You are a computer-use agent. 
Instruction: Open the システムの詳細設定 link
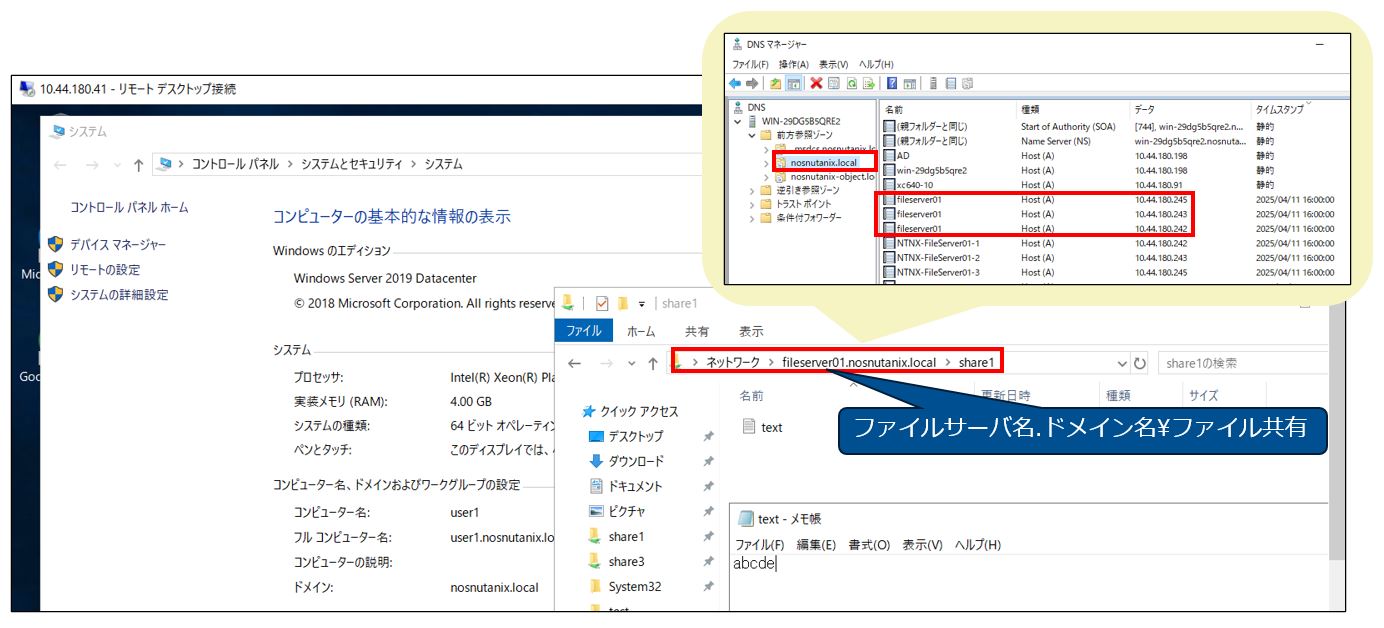tap(119, 294)
